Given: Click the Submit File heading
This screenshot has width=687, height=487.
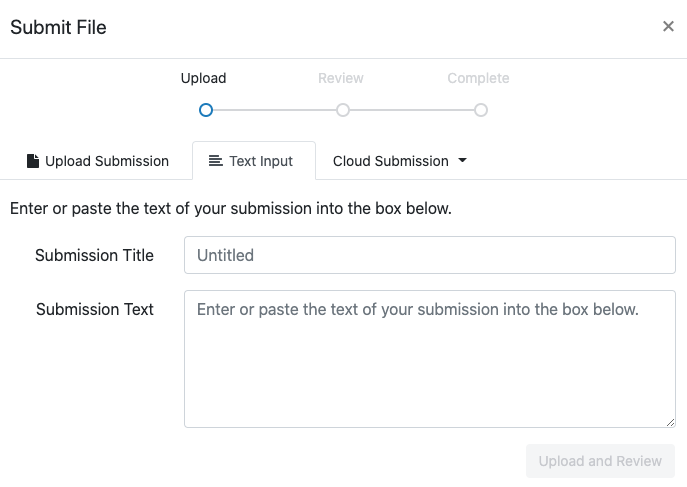Looking at the screenshot, I should (58, 27).
